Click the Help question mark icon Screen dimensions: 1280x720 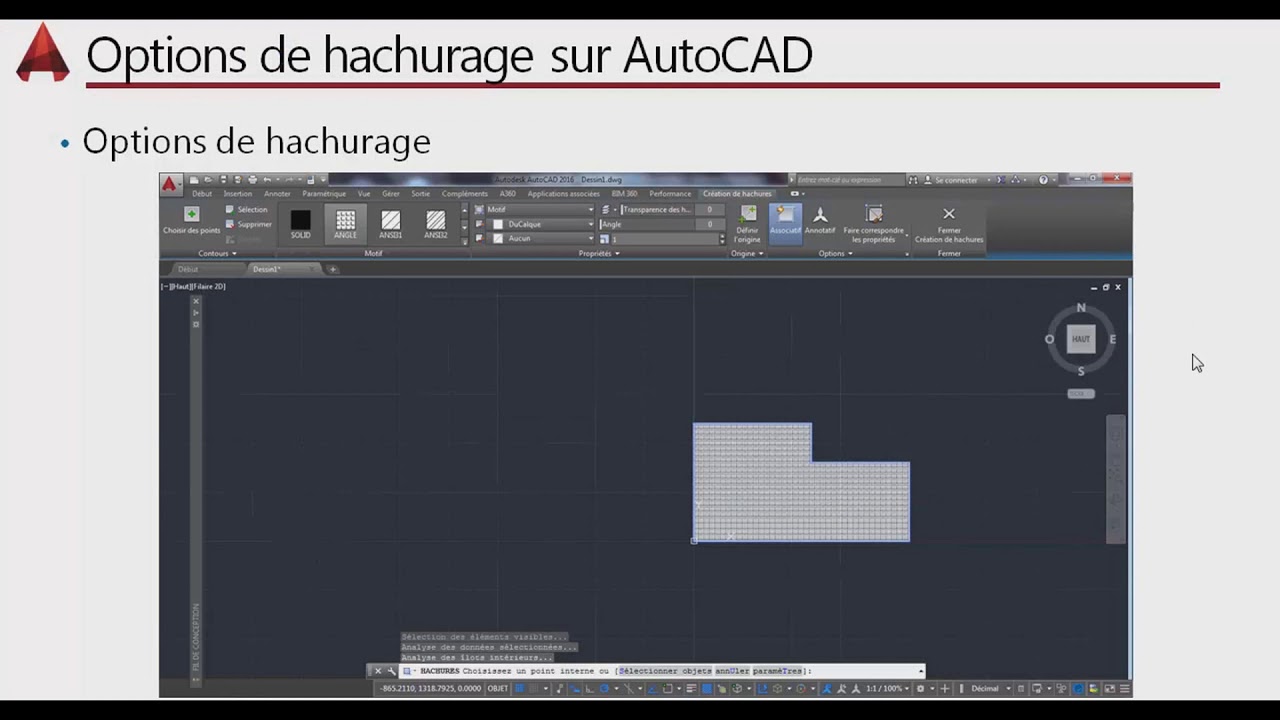pos(1043,180)
